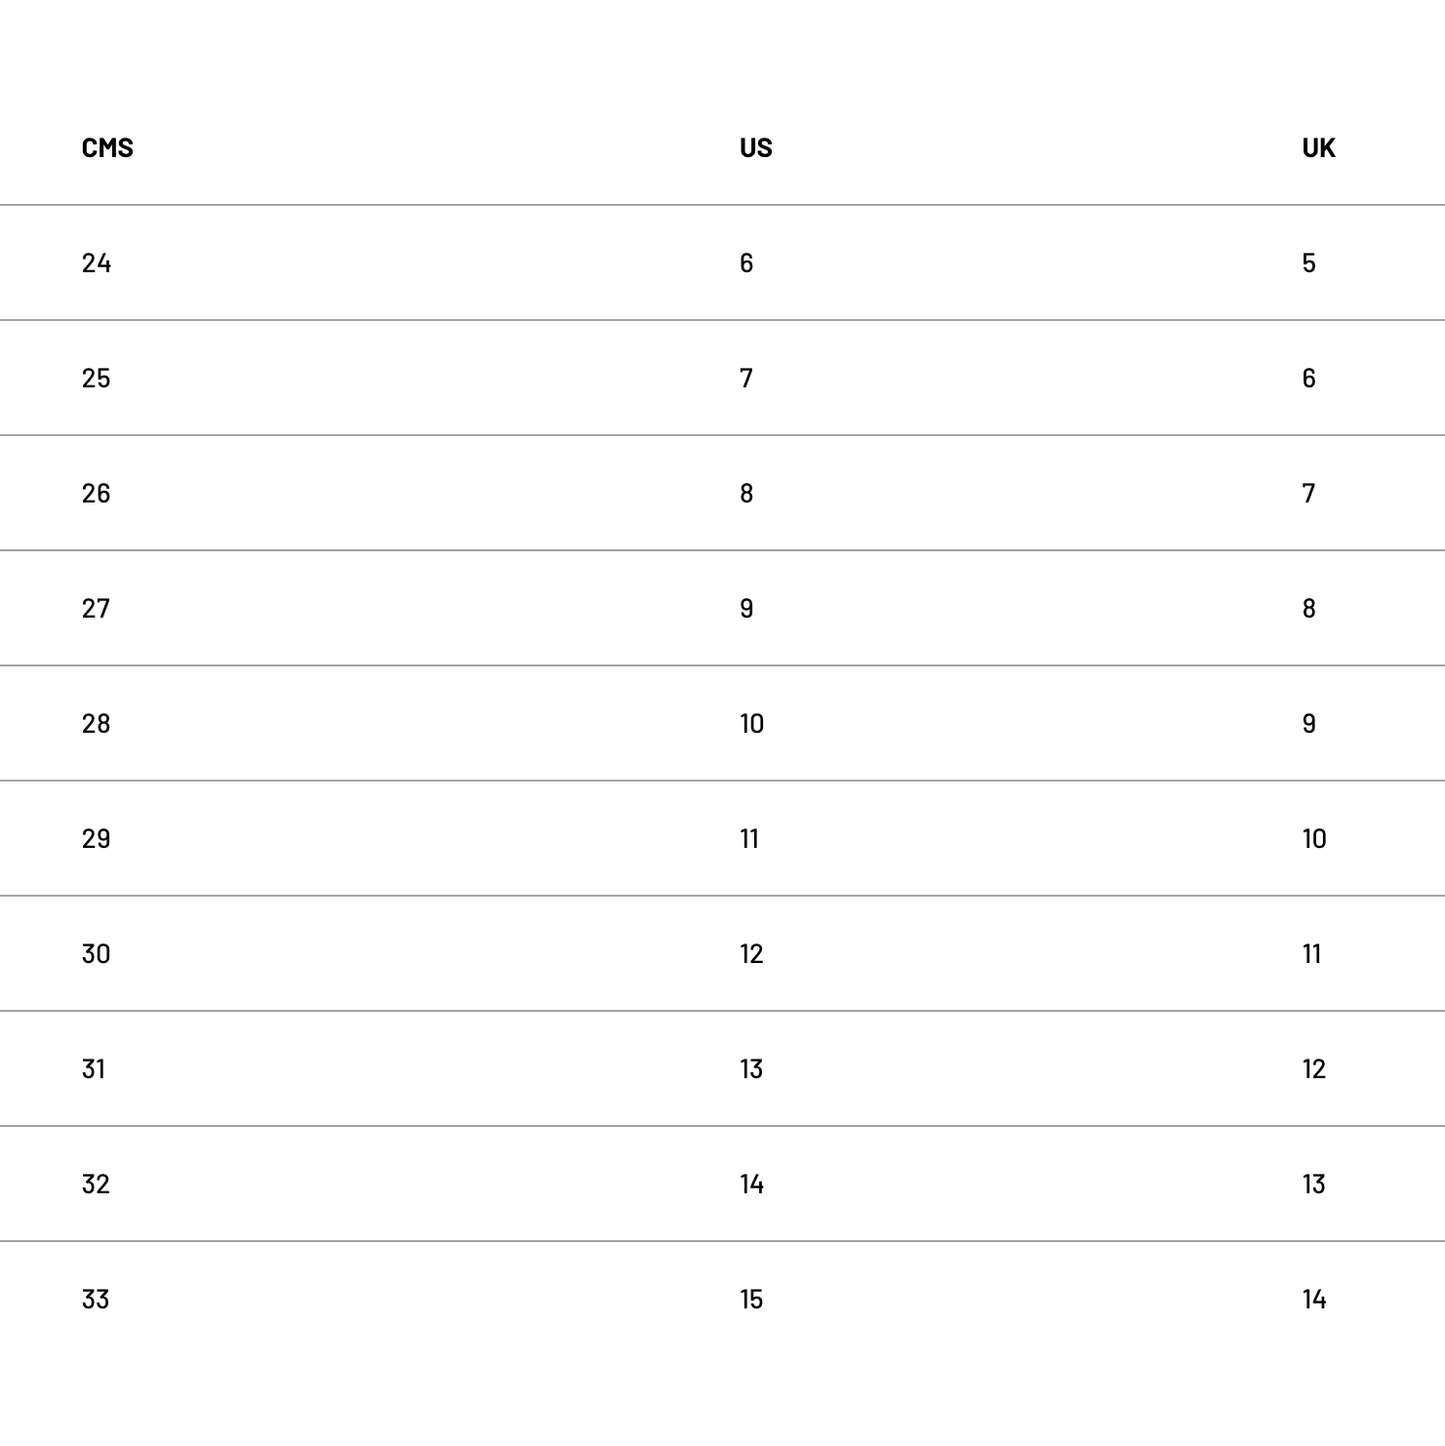Select US size 6 cell
This screenshot has width=1445, height=1446.
(746, 263)
